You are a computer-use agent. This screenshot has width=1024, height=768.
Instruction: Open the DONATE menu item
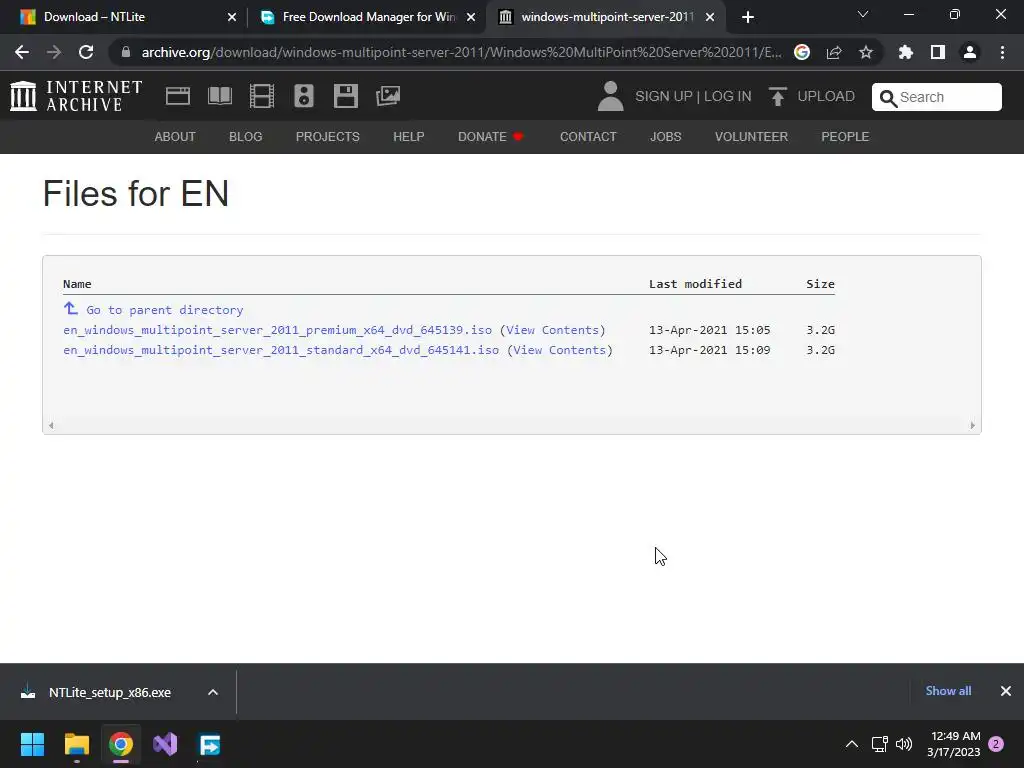(x=490, y=136)
